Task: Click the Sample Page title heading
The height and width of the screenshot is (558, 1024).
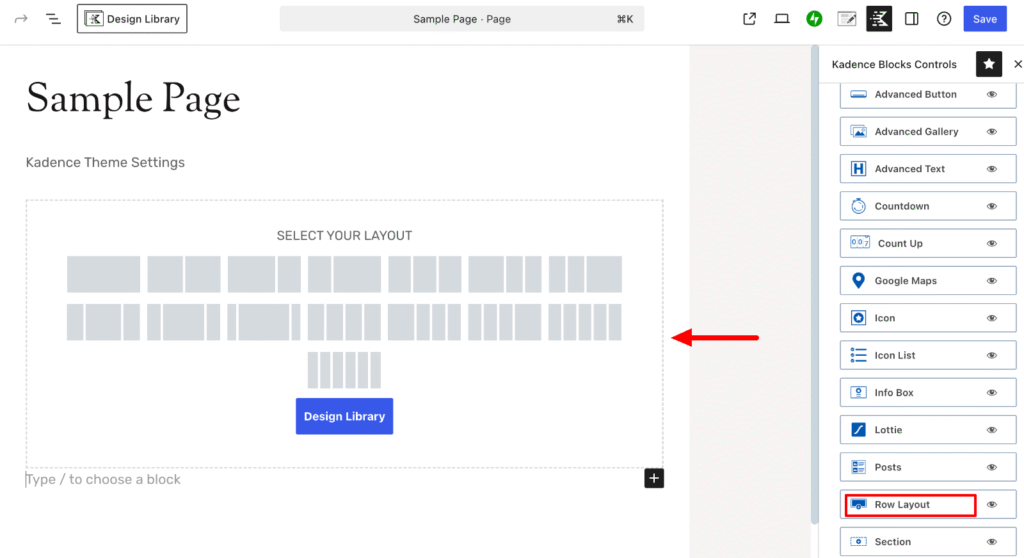Action: [133, 98]
